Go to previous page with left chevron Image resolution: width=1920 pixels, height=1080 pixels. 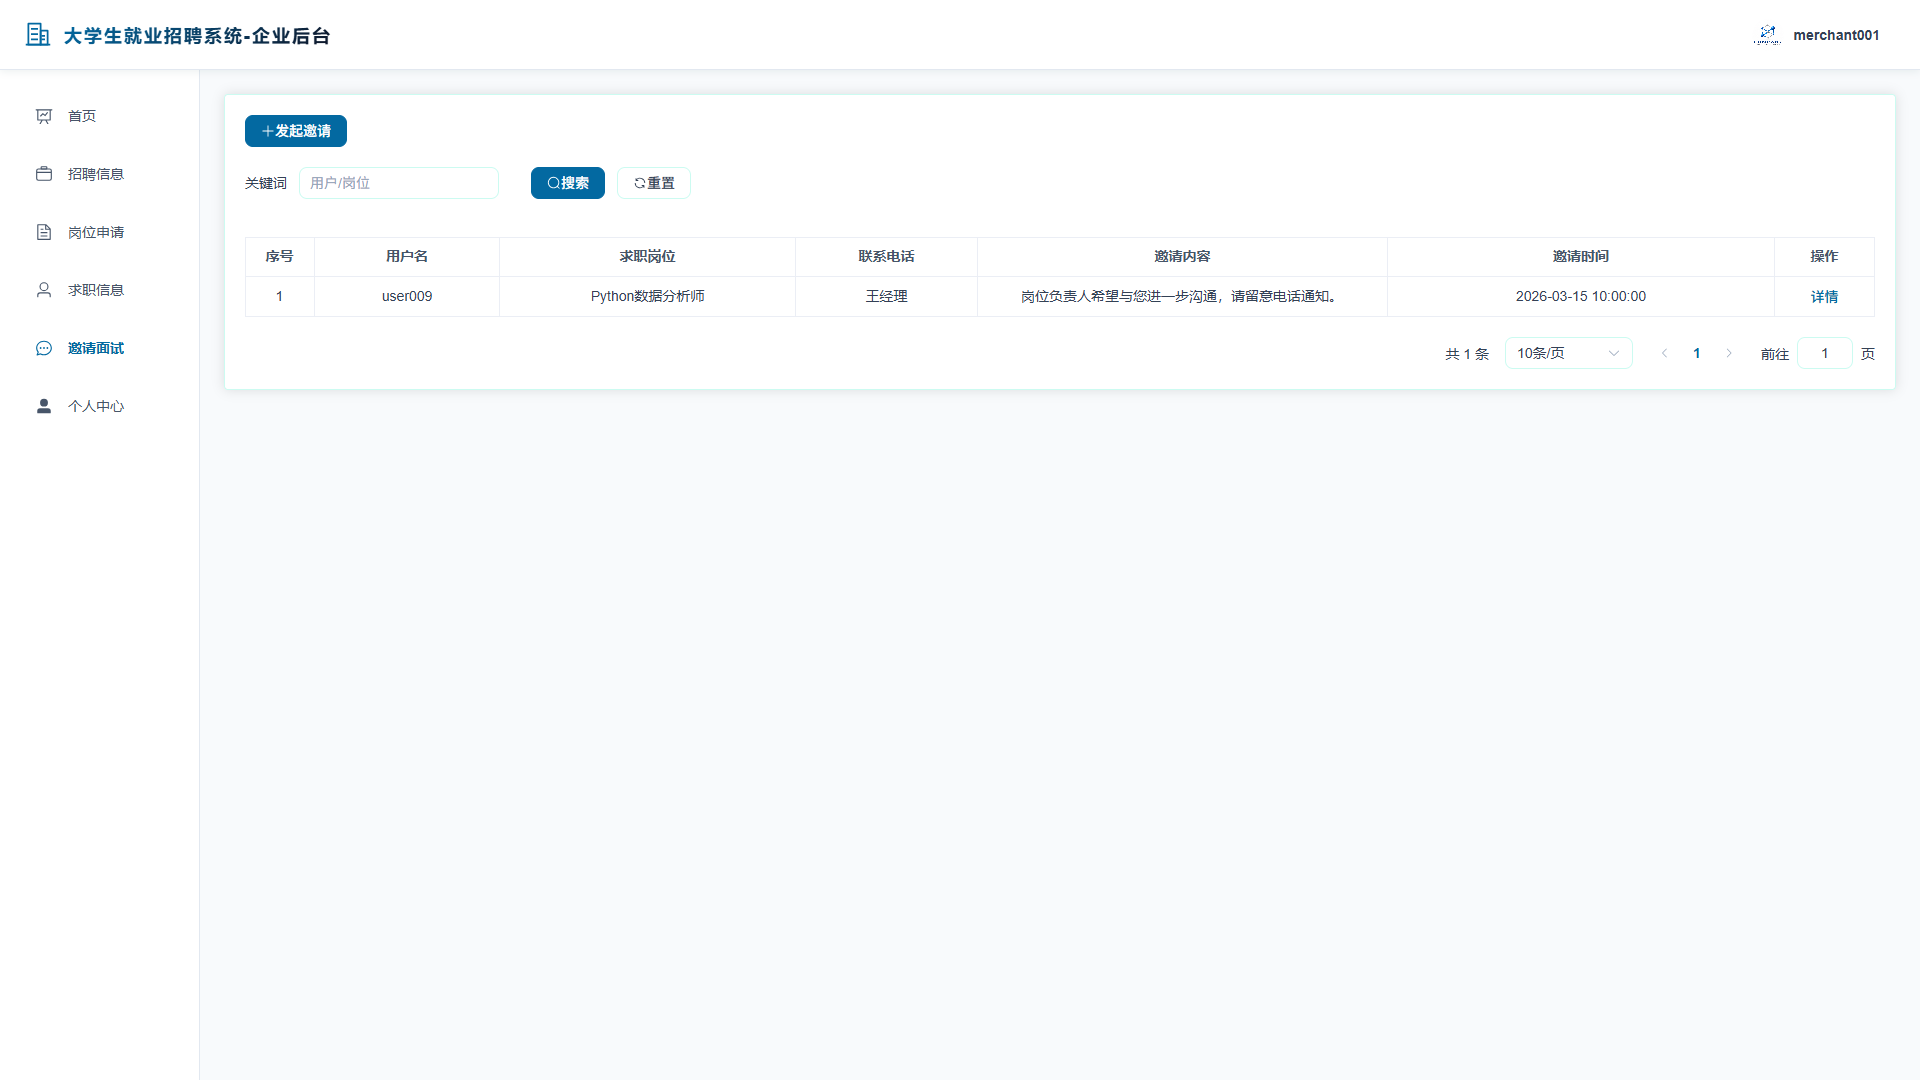(x=1664, y=353)
